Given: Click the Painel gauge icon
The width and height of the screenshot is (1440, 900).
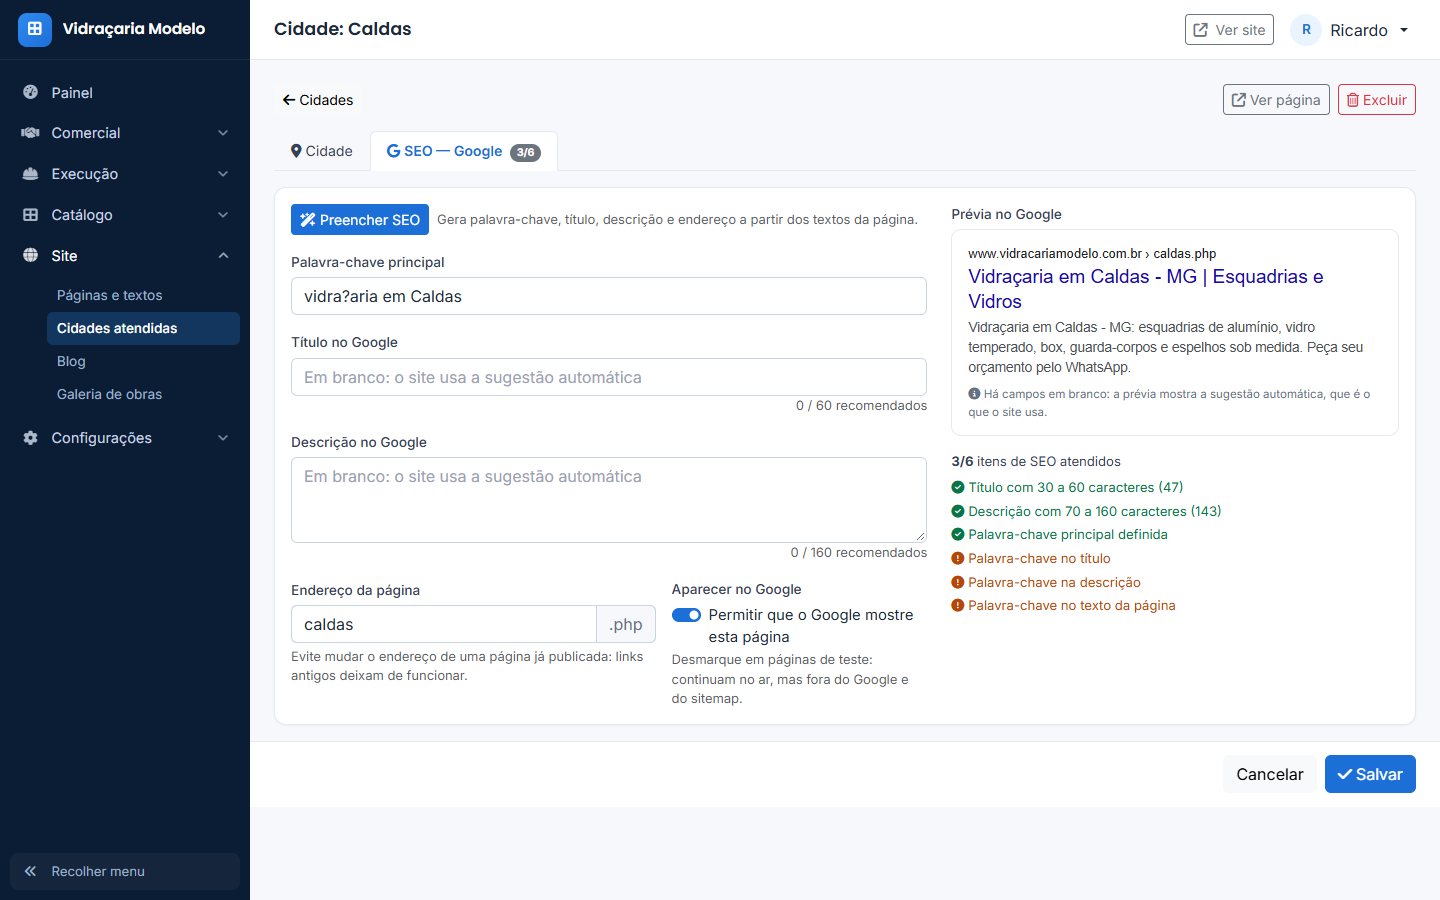Looking at the screenshot, I should point(30,92).
